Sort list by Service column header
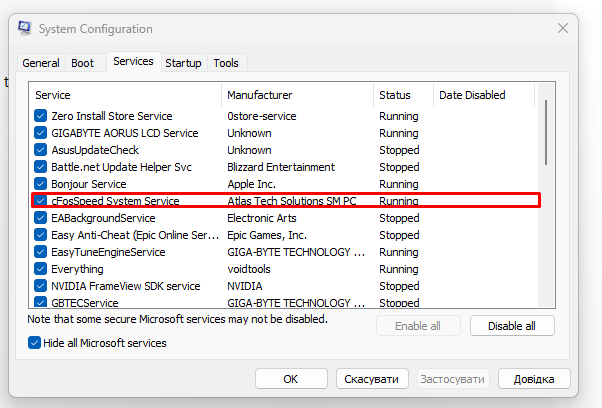Viewport: 602px width, 408px height. click(126, 95)
